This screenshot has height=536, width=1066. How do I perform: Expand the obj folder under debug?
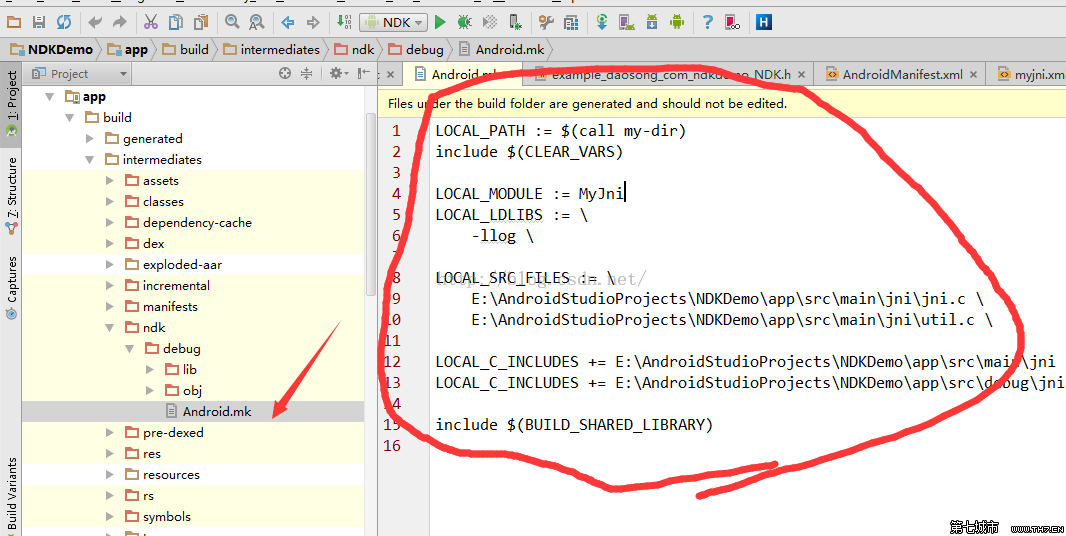pyautogui.click(x=150, y=390)
